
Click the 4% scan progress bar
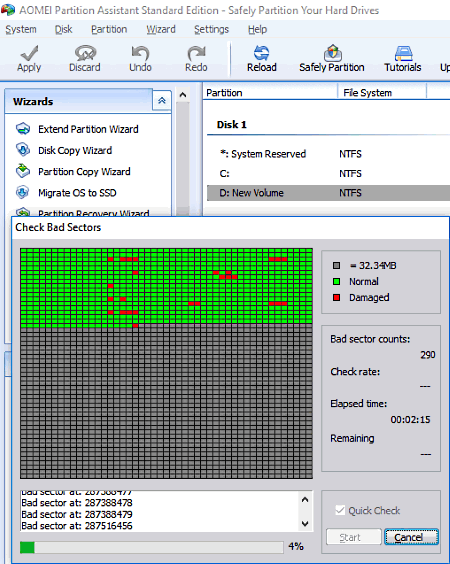coord(152,547)
